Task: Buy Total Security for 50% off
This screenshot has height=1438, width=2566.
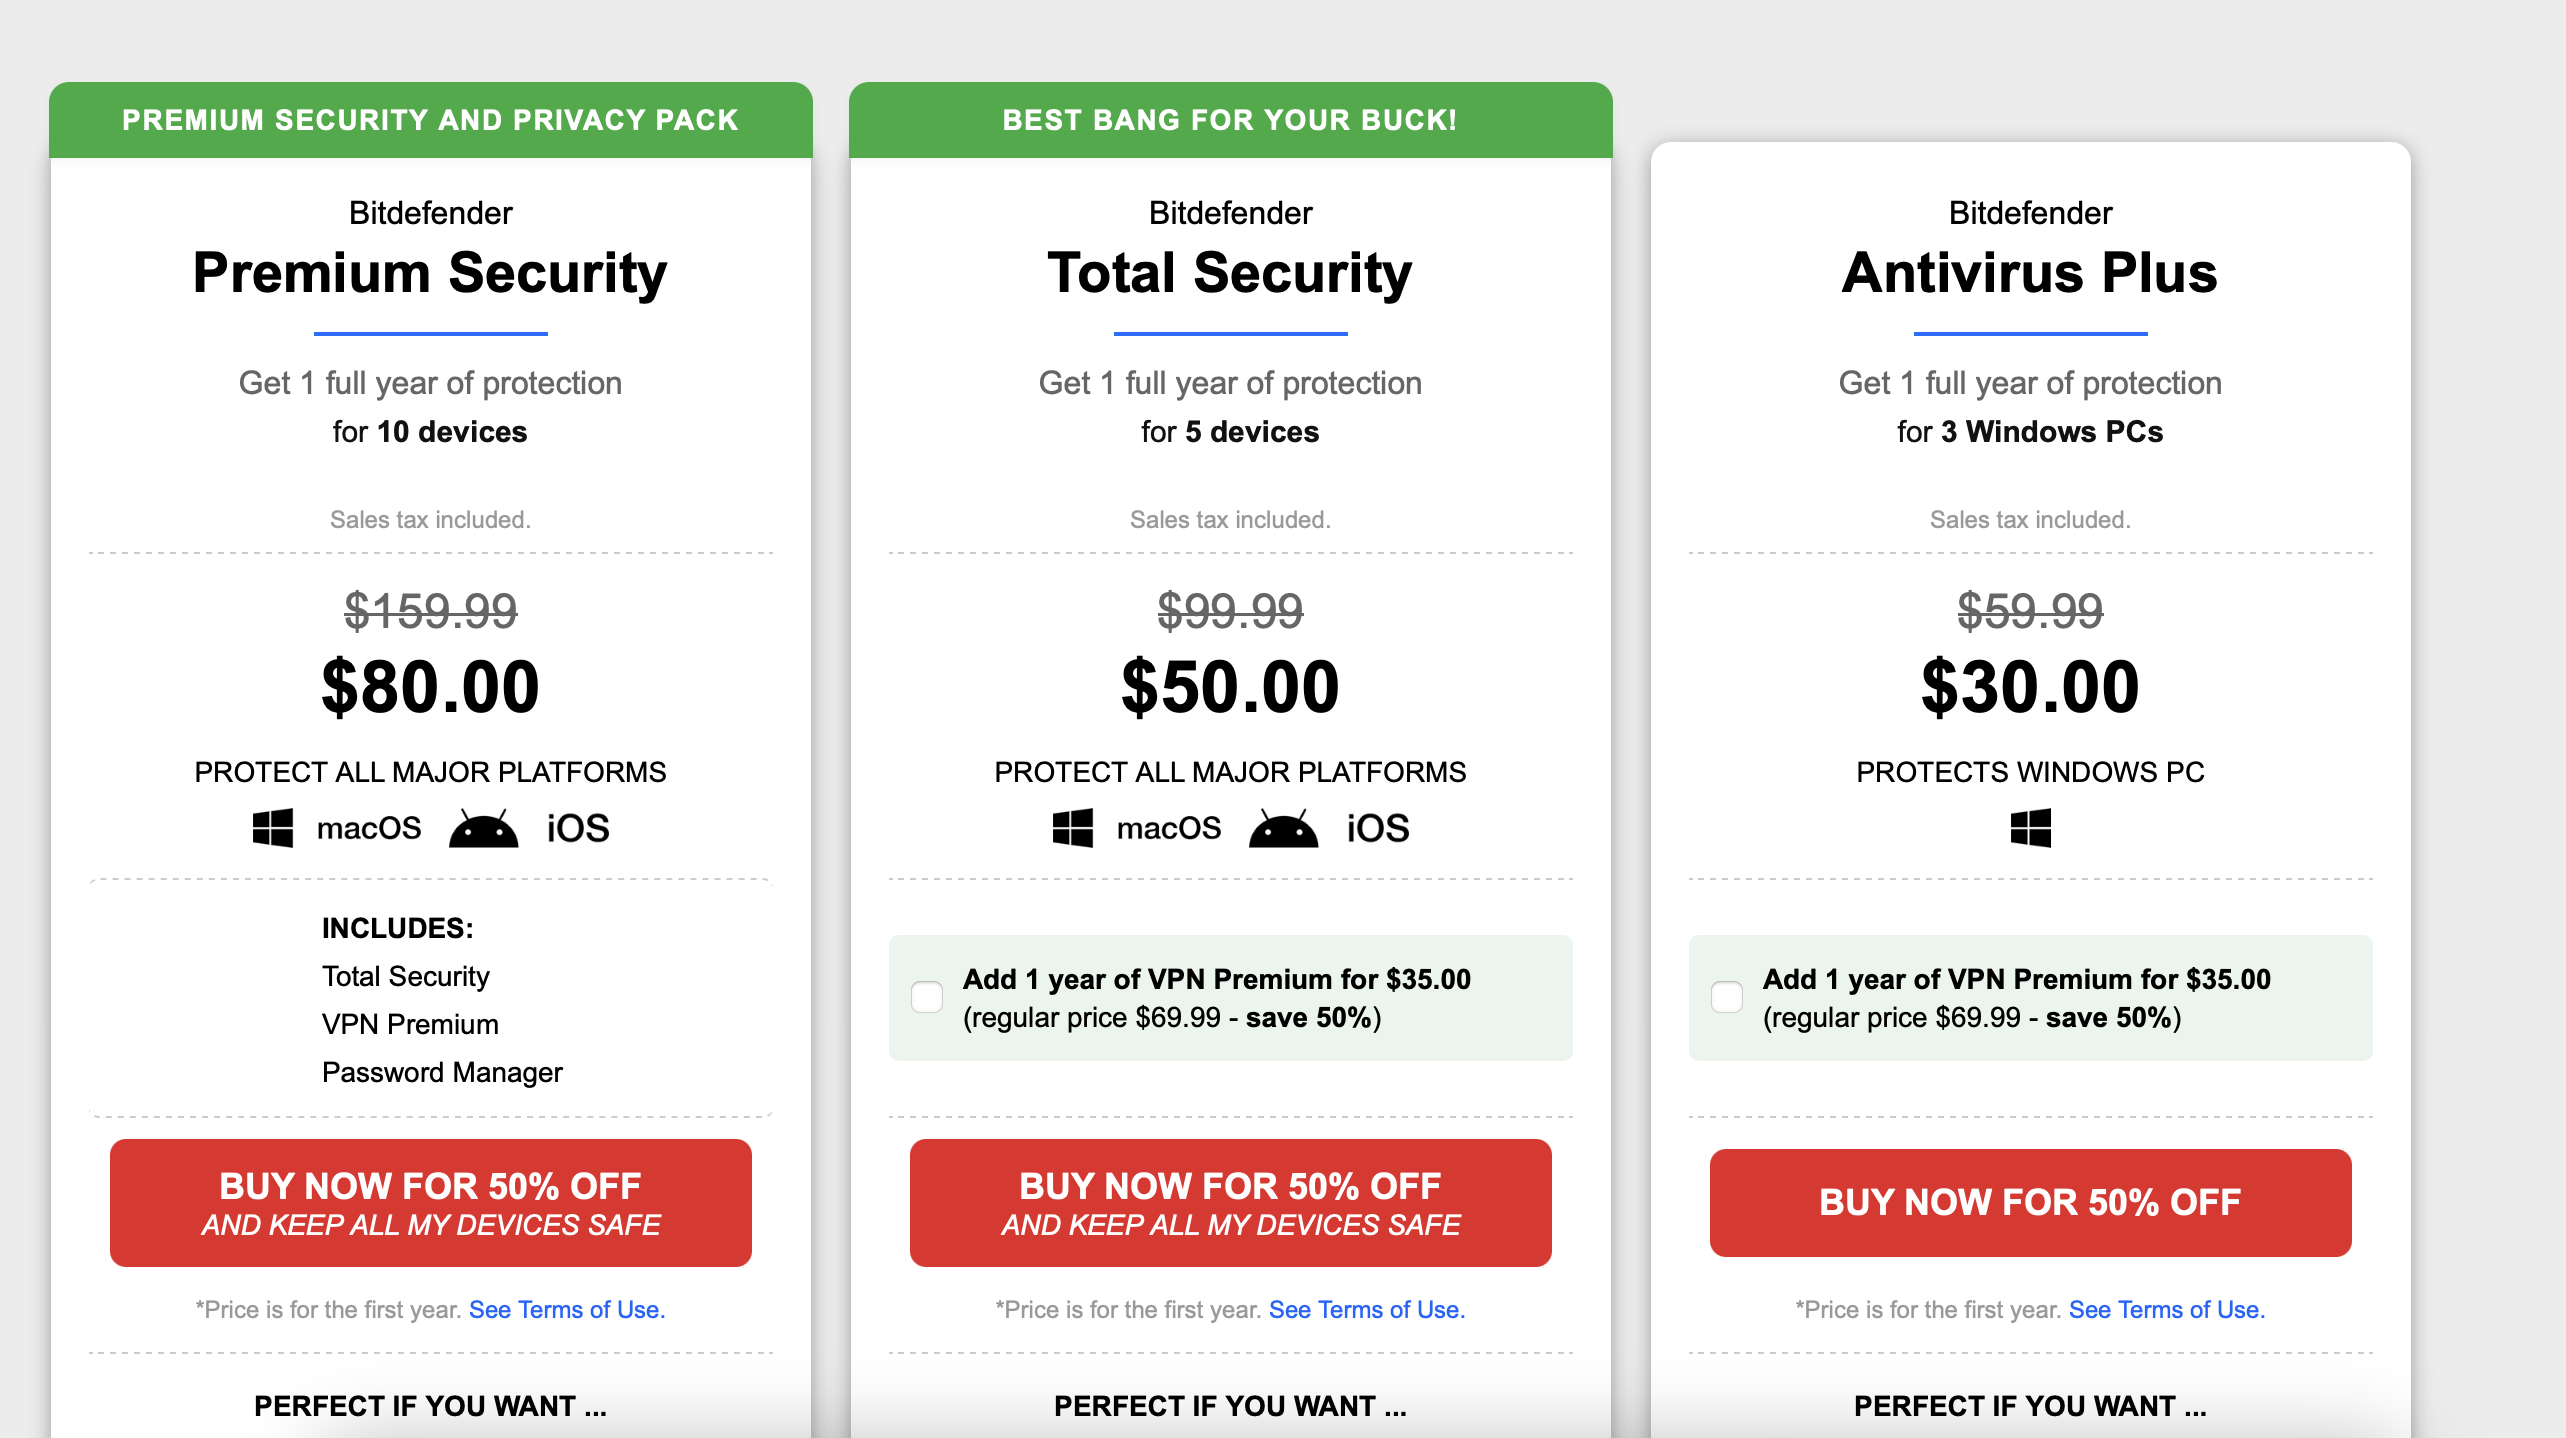Action: point(1230,1202)
